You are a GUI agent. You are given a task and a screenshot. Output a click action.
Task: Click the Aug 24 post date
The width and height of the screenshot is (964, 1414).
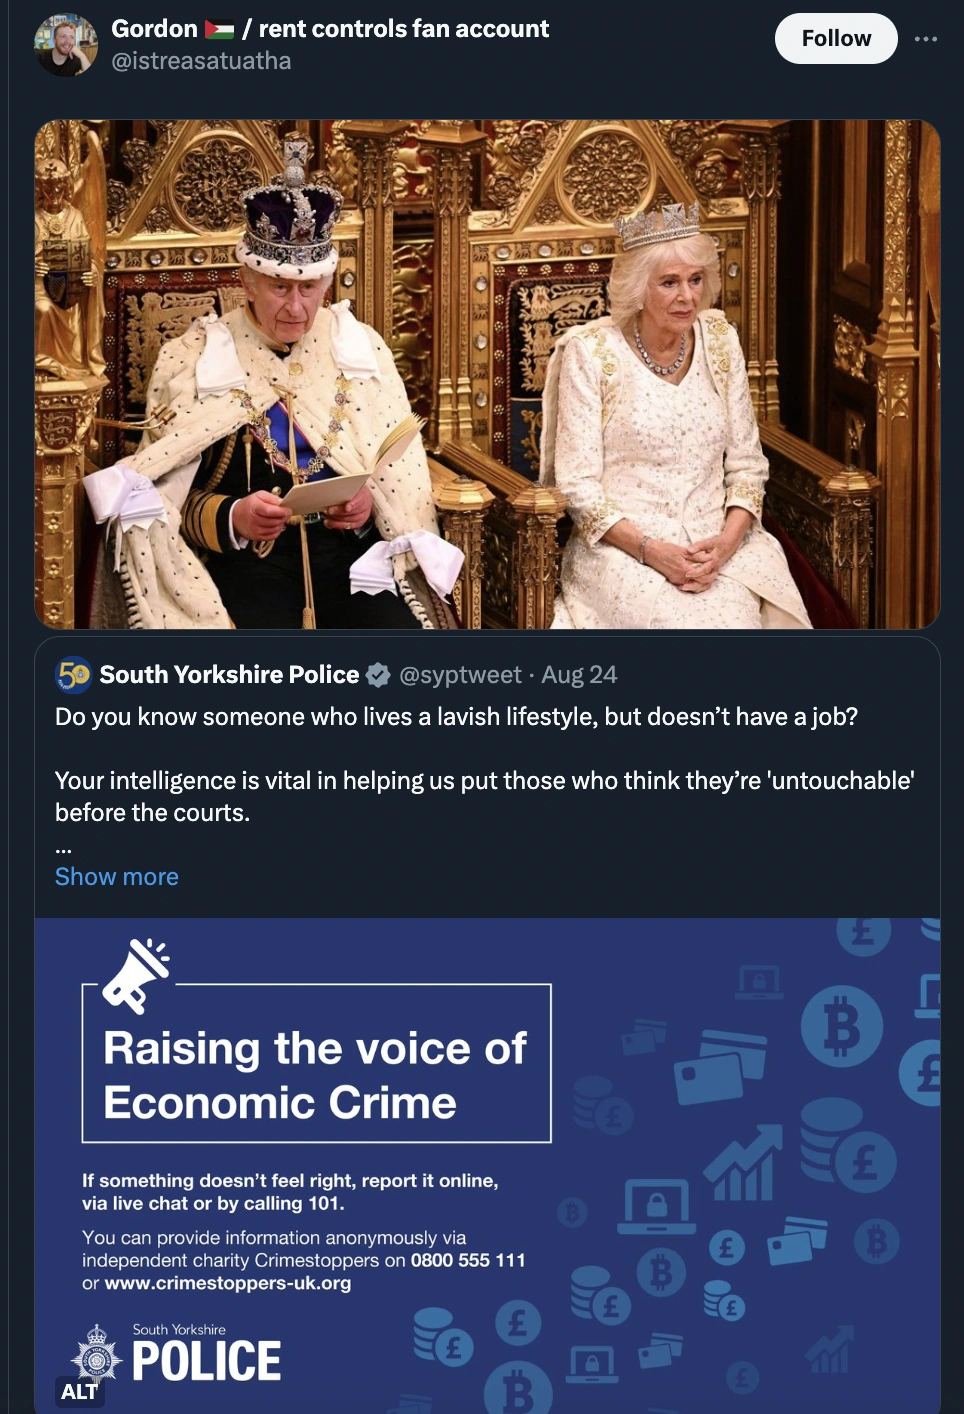(579, 675)
